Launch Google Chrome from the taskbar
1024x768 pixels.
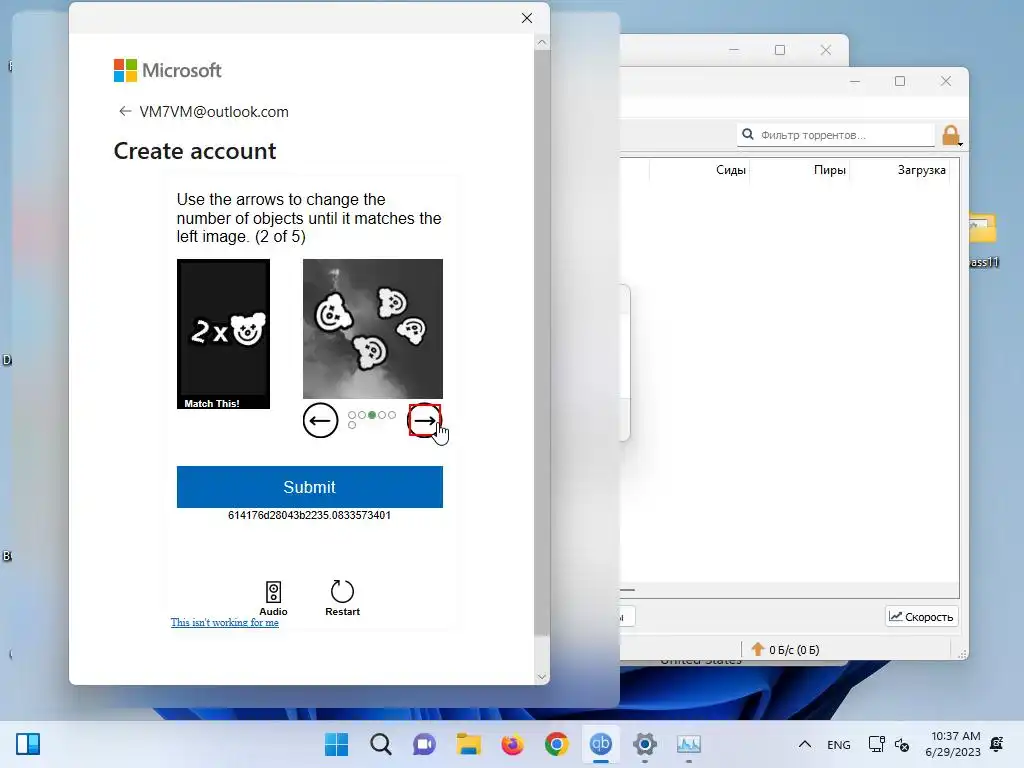556,744
